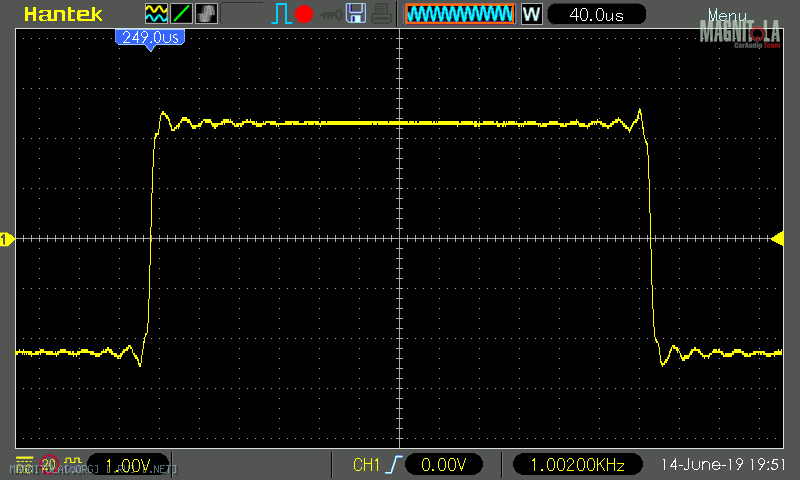Click the 249.0us trigger position marker
The height and width of the screenshot is (480, 800).
(150, 39)
